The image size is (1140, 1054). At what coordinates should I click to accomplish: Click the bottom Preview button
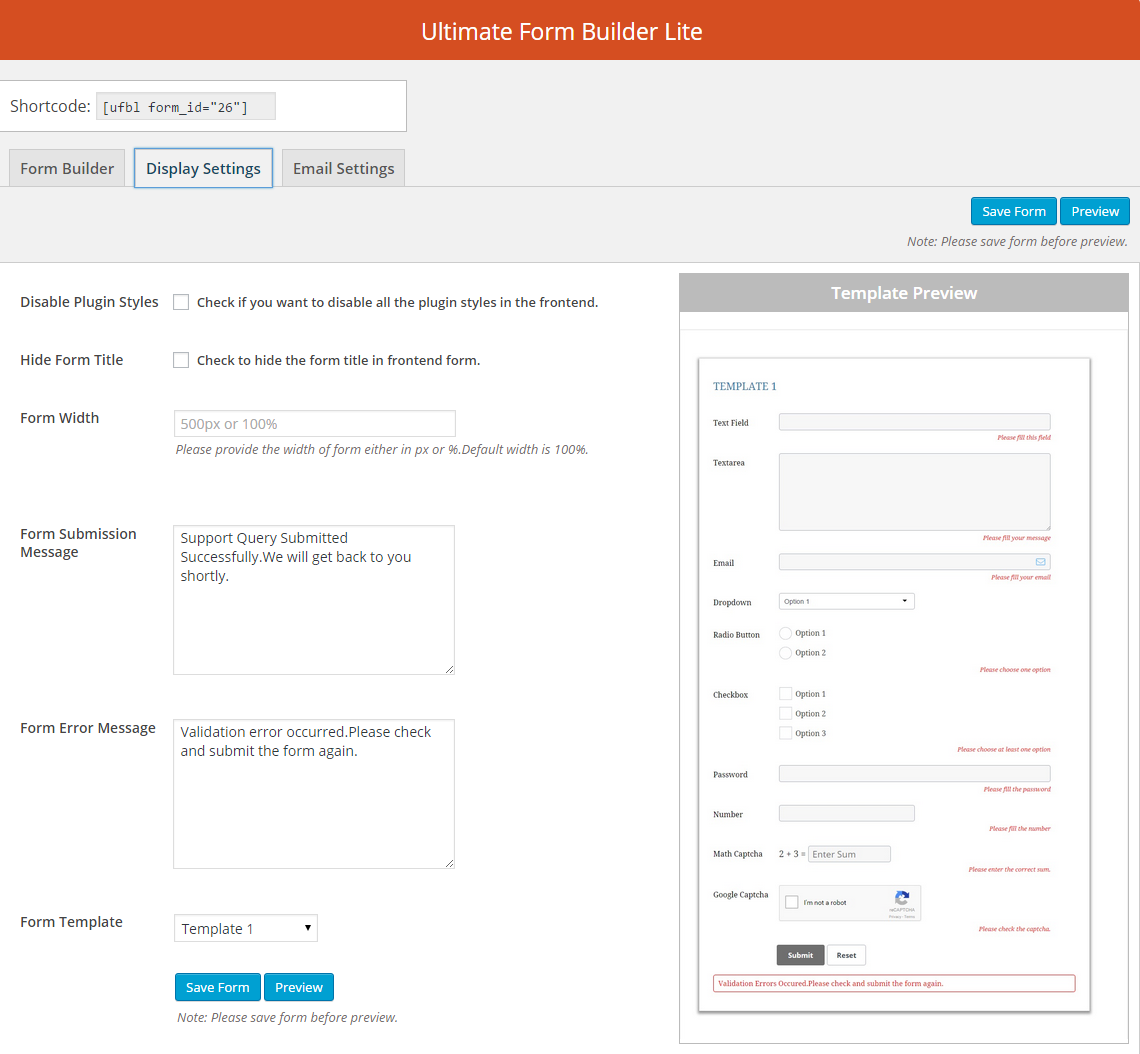click(x=299, y=987)
